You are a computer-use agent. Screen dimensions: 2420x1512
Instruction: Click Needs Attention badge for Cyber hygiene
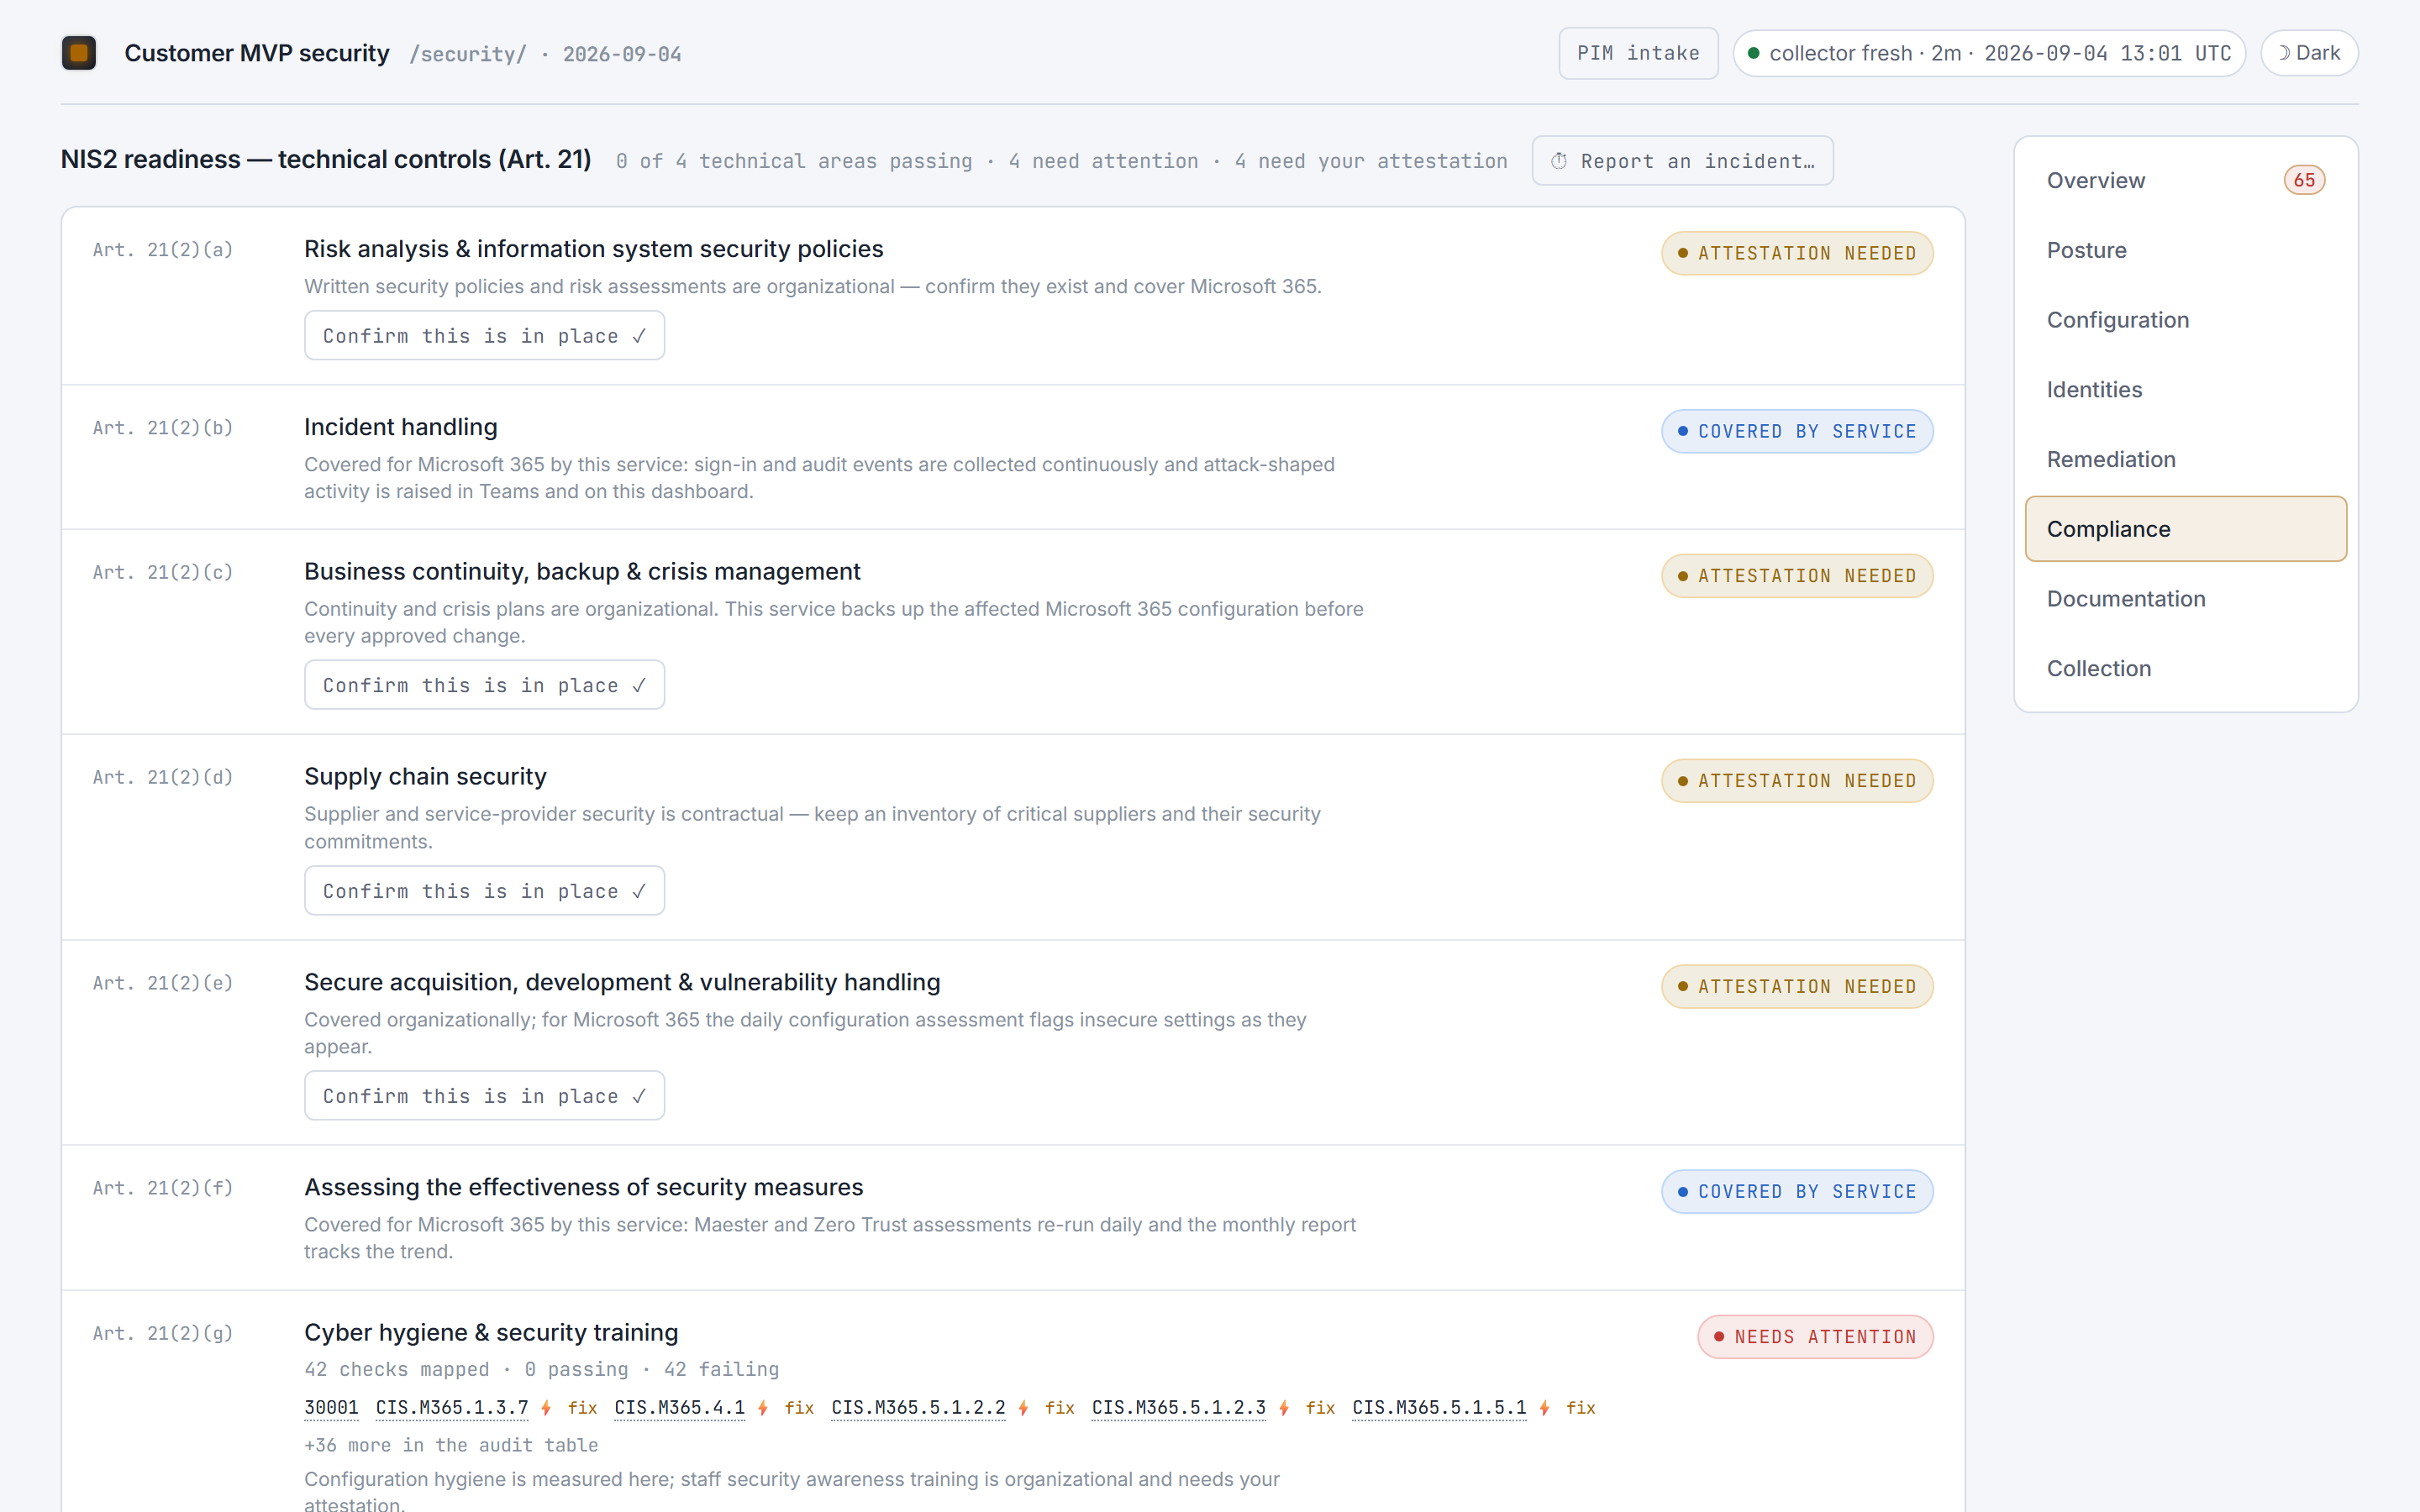[1815, 1337]
